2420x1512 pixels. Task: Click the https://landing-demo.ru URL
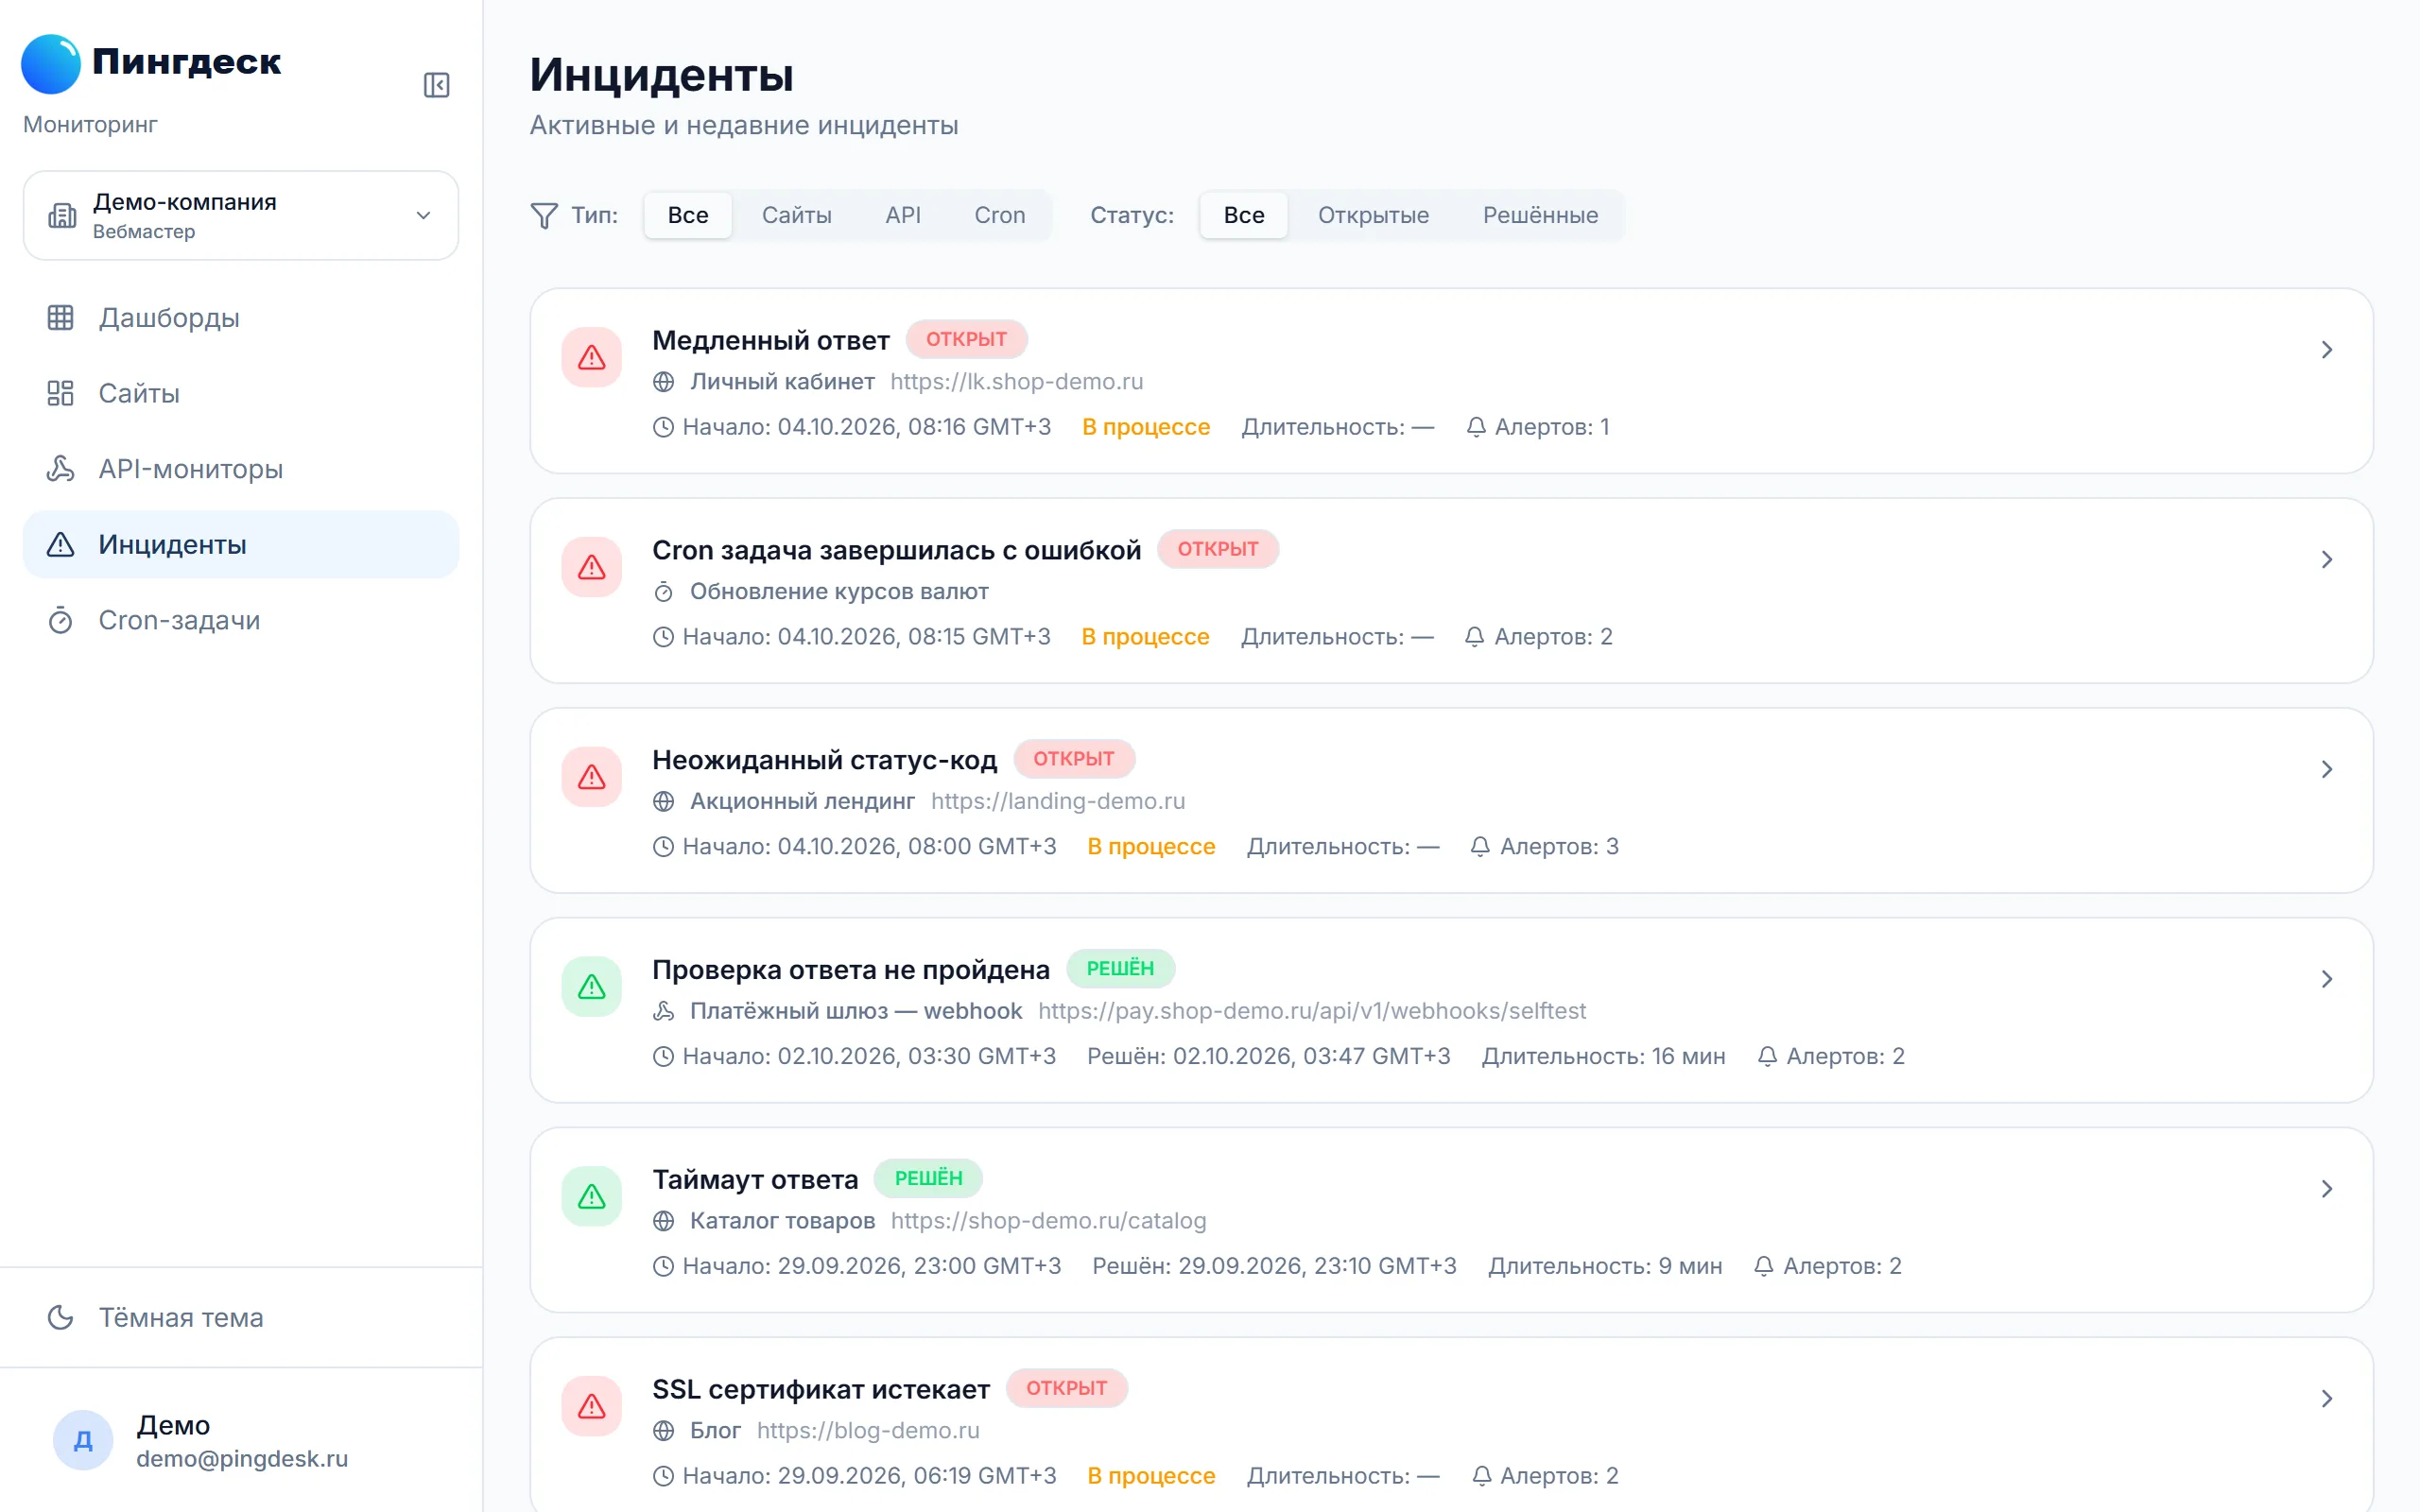[1058, 801]
